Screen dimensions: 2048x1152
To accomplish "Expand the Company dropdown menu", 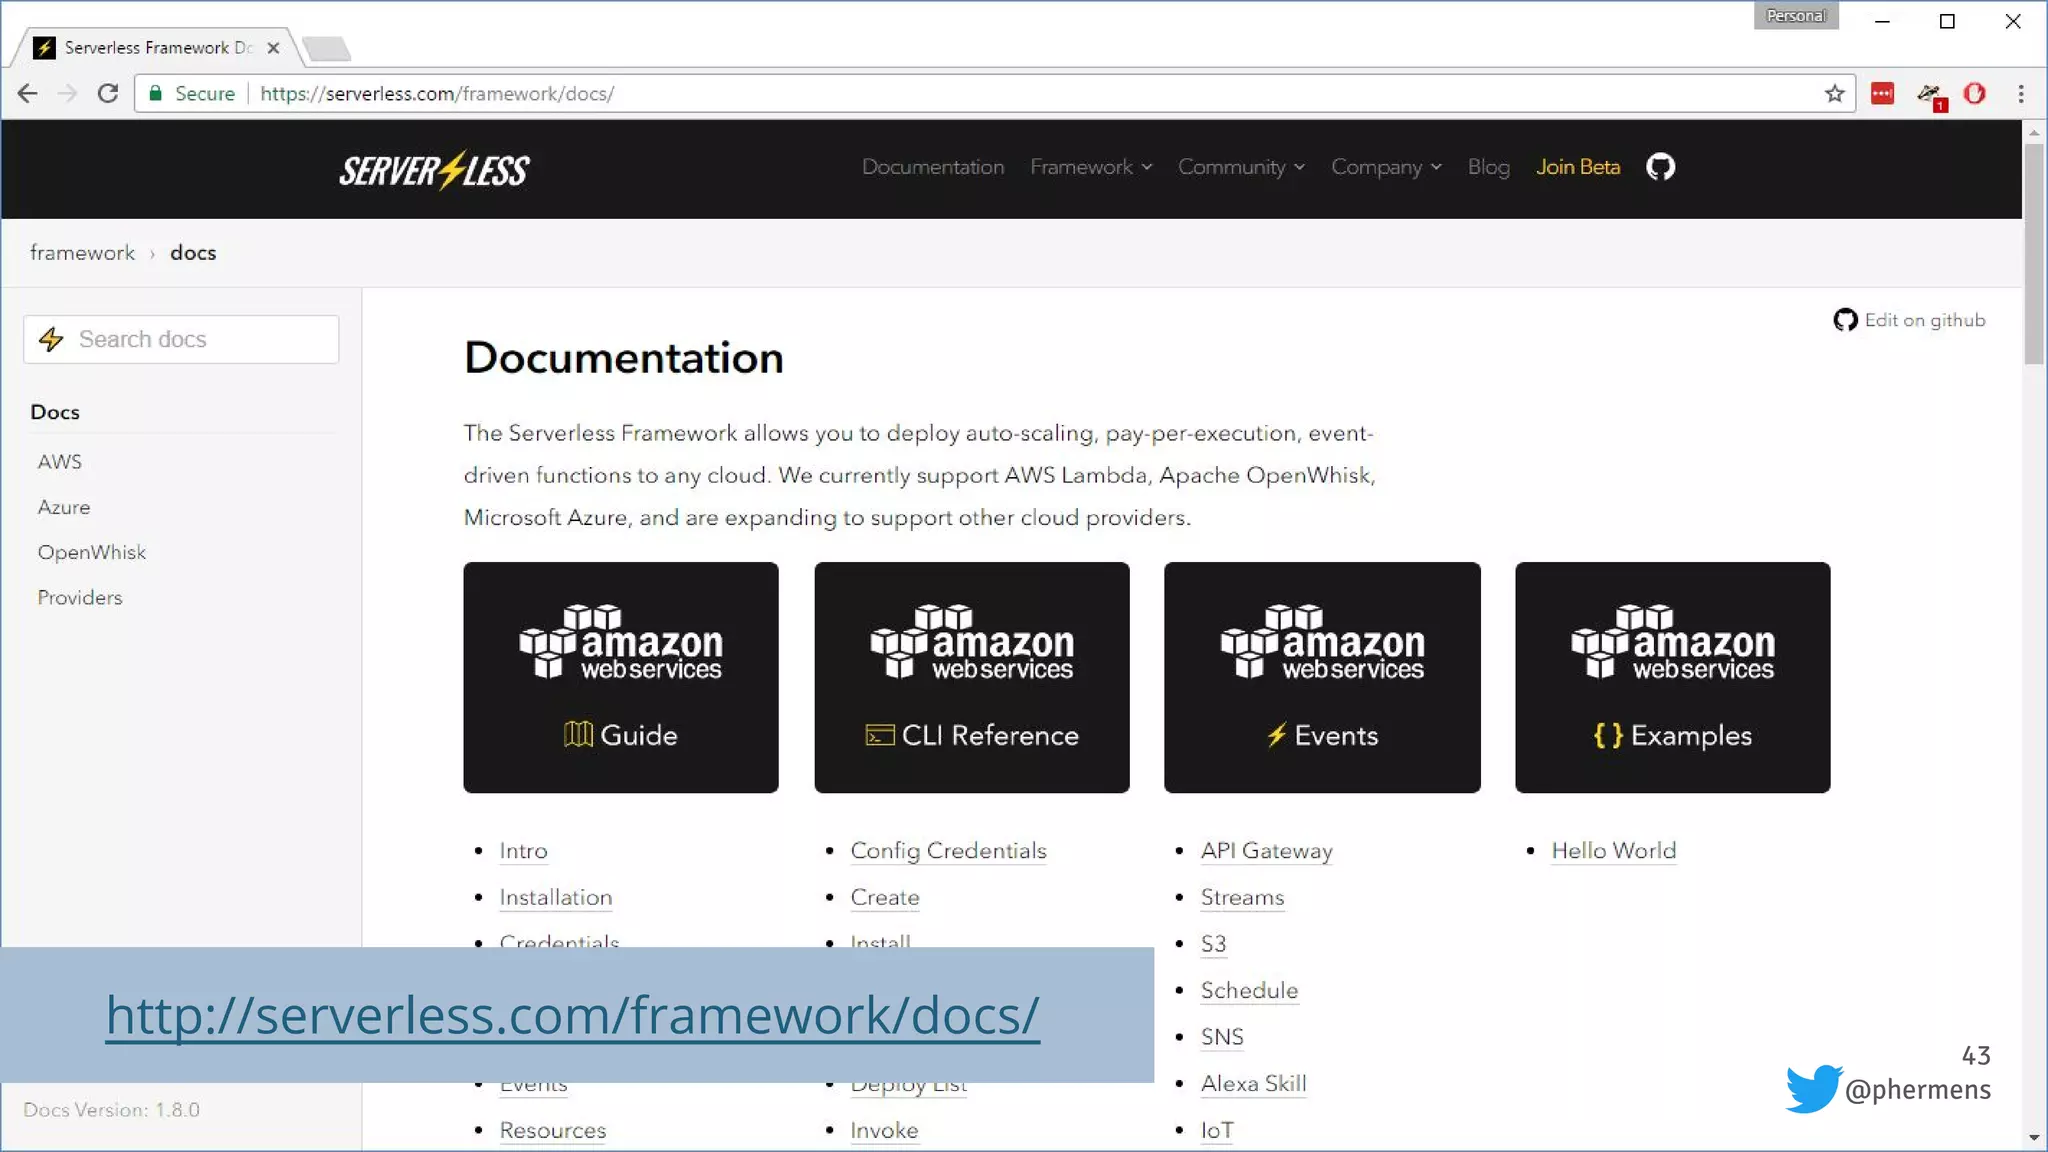I will [x=1386, y=167].
